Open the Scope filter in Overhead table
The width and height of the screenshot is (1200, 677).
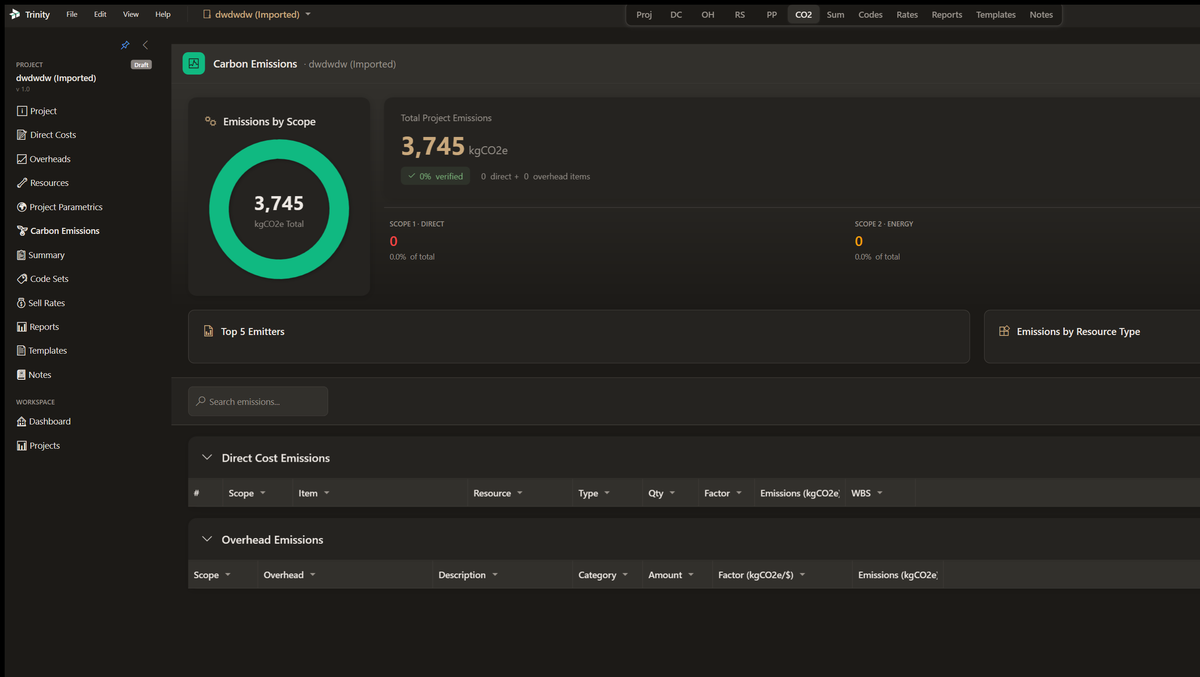point(228,575)
